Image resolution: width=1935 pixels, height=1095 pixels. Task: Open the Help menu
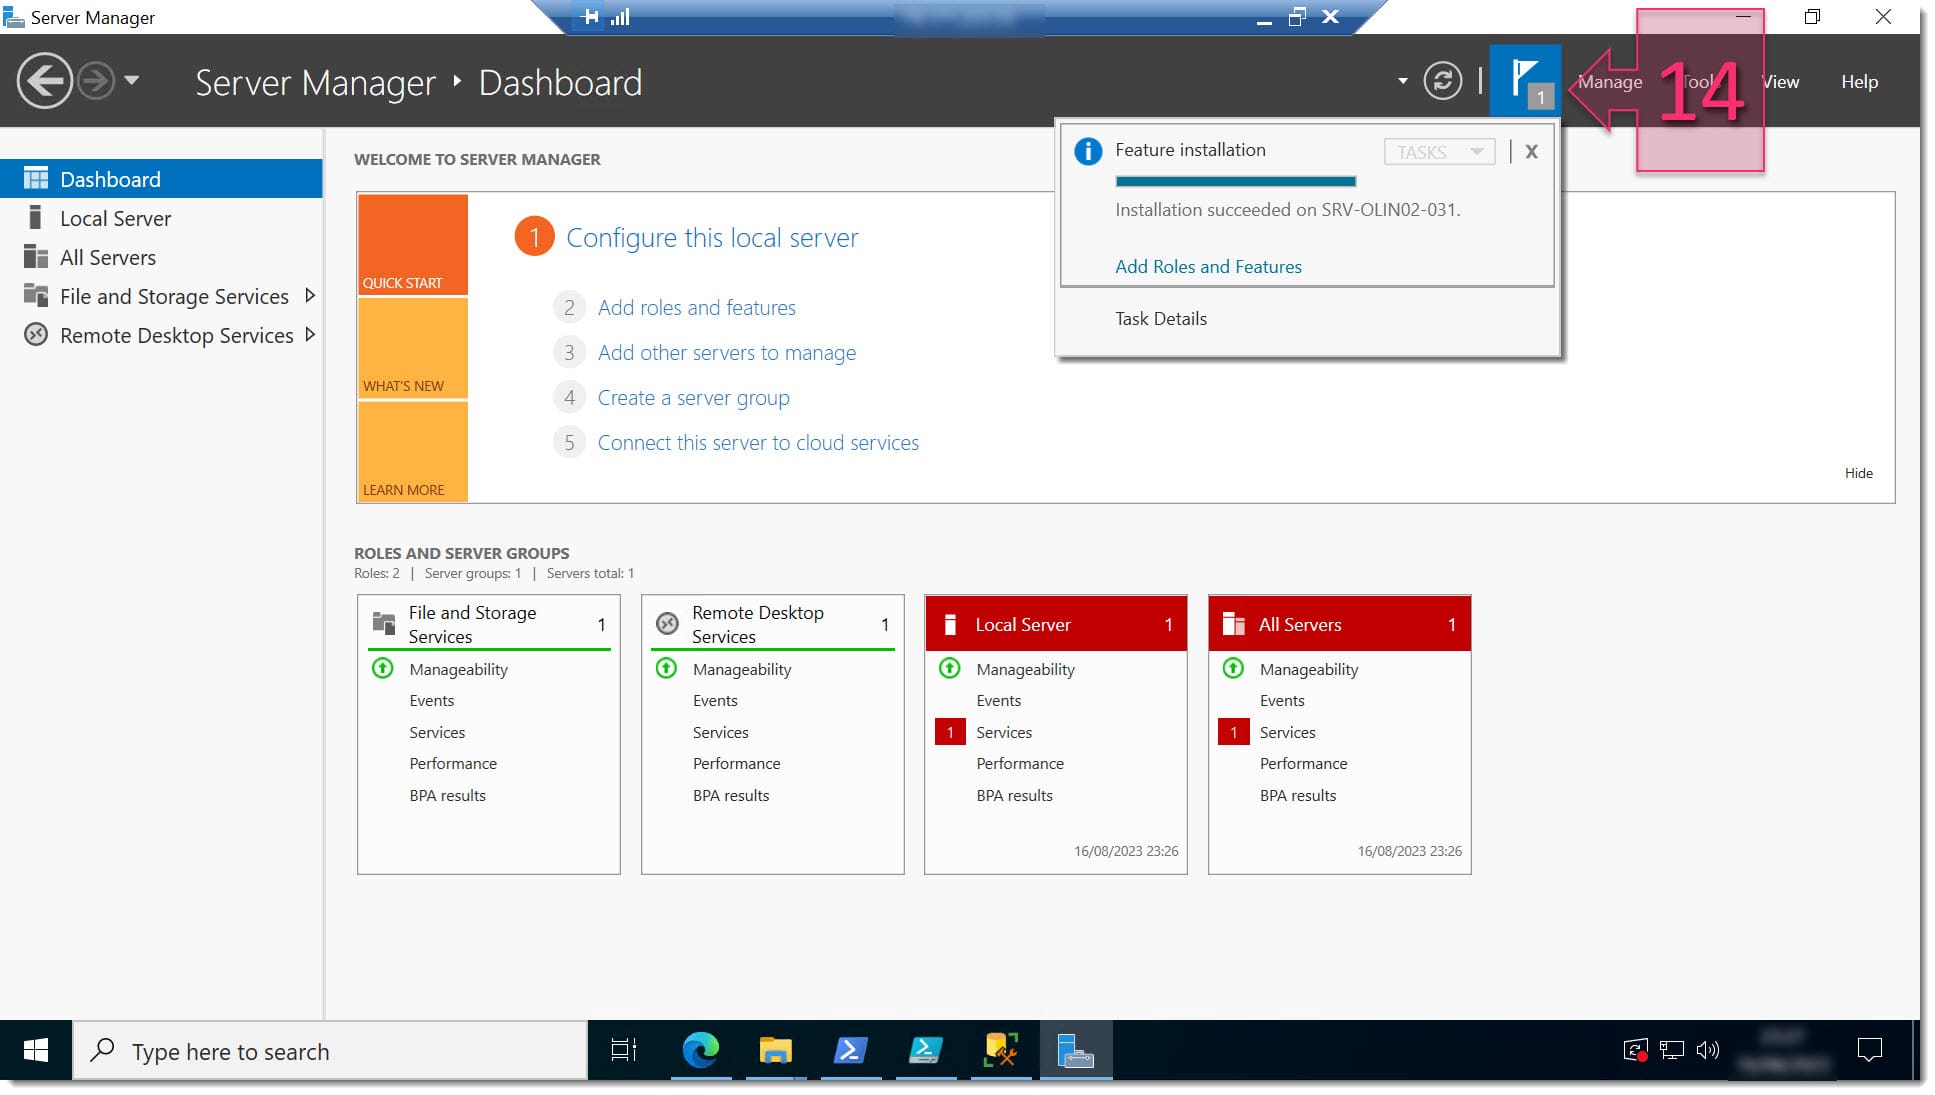(x=1859, y=82)
